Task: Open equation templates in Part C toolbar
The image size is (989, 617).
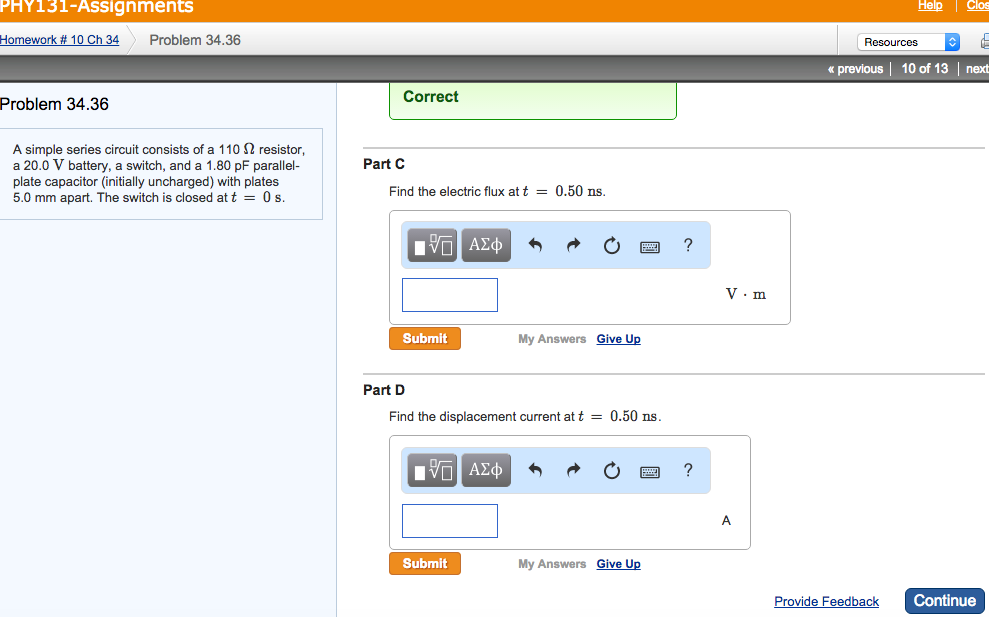Action: click(x=431, y=244)
